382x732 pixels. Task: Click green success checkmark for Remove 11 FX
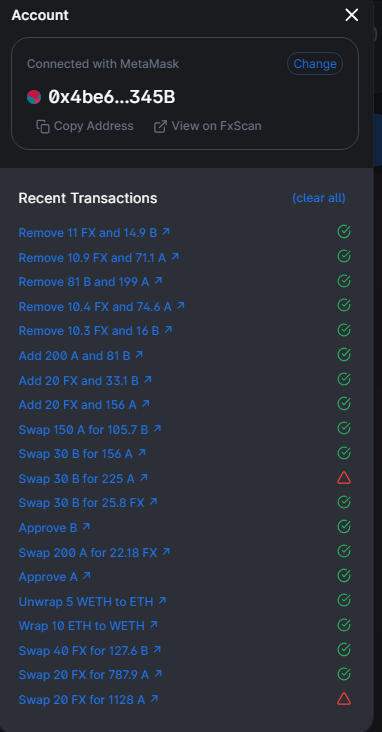(x=344, y=232)
